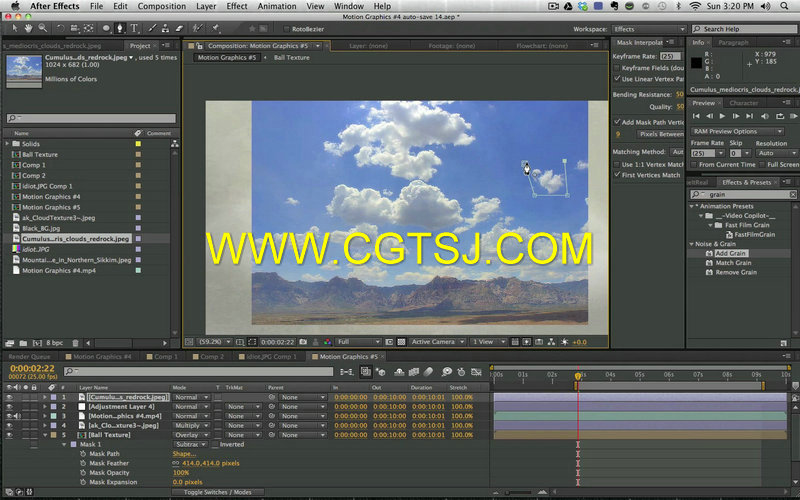Click the Effects & Presets search field
This screenshot has width=800, height=500.
pyautogui.click(x=743, y=194)
